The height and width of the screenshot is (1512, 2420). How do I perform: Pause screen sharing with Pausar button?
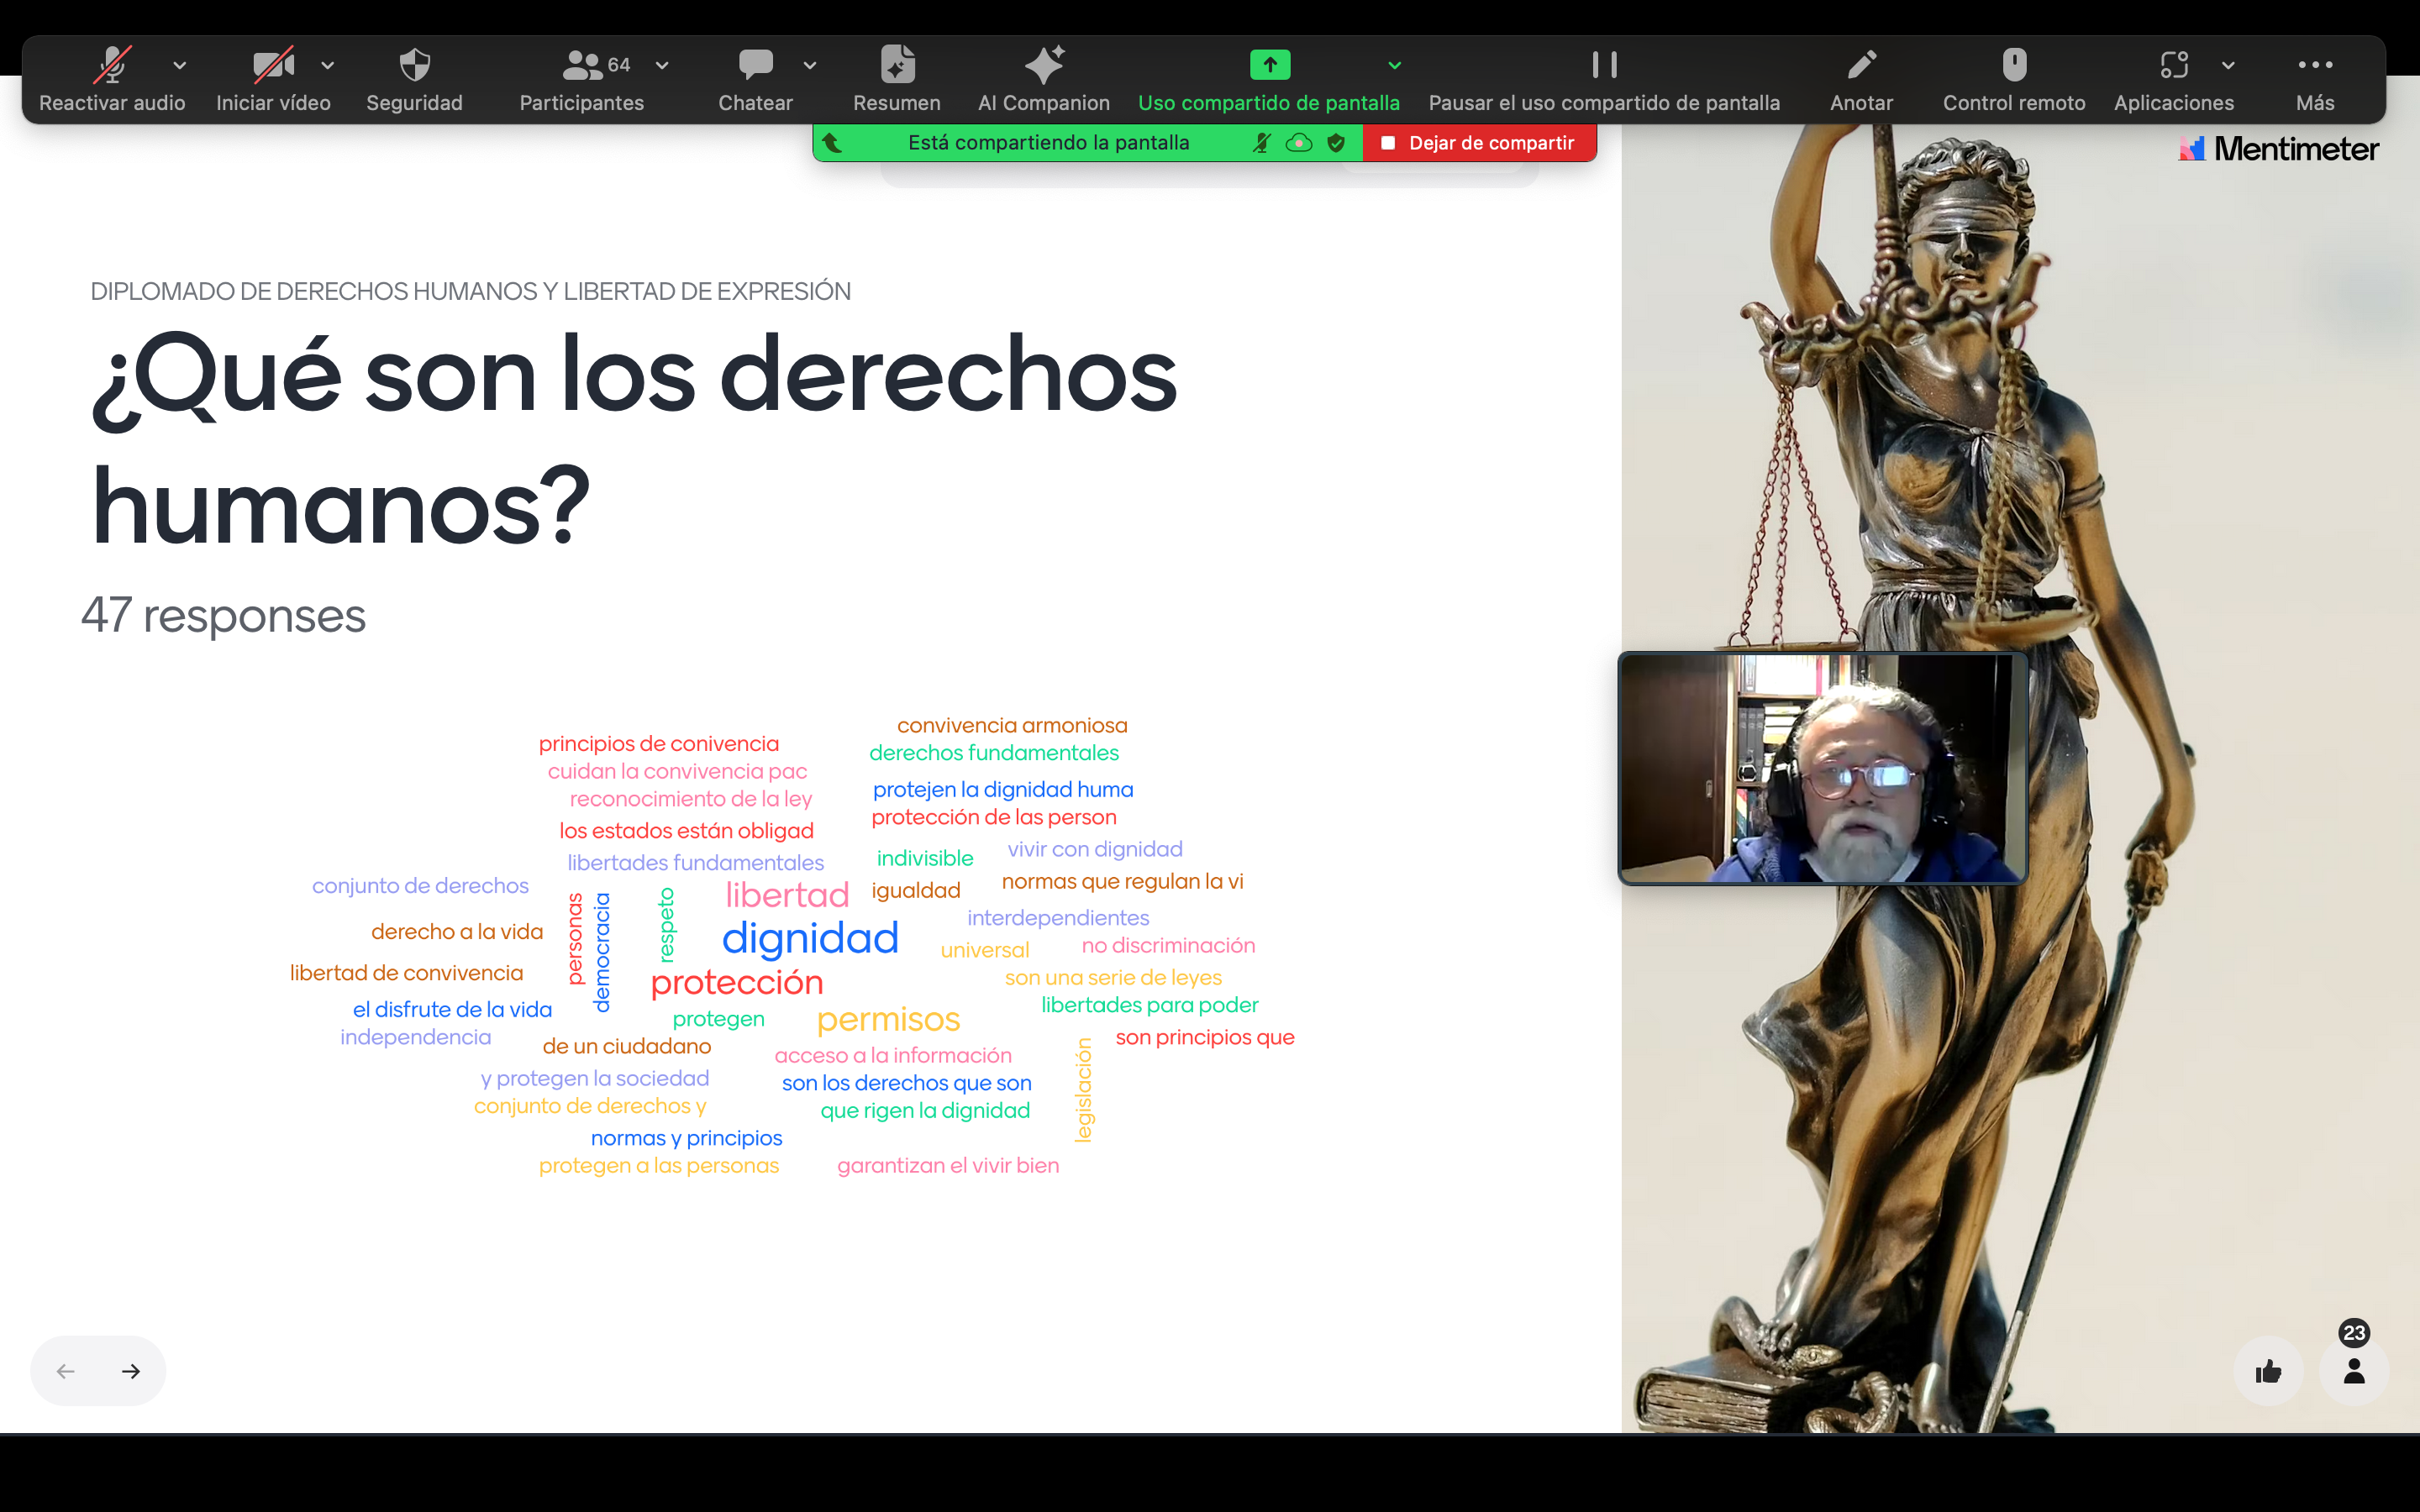[1604, 66]
